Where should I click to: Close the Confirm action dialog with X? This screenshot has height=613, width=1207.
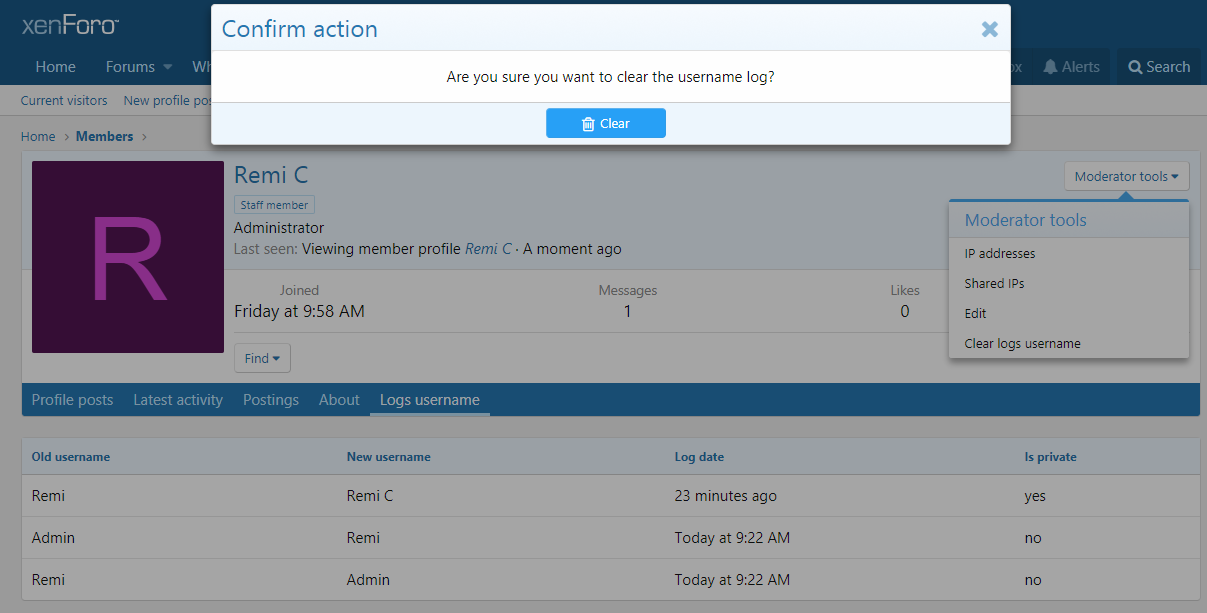click(x=989, y=29)
